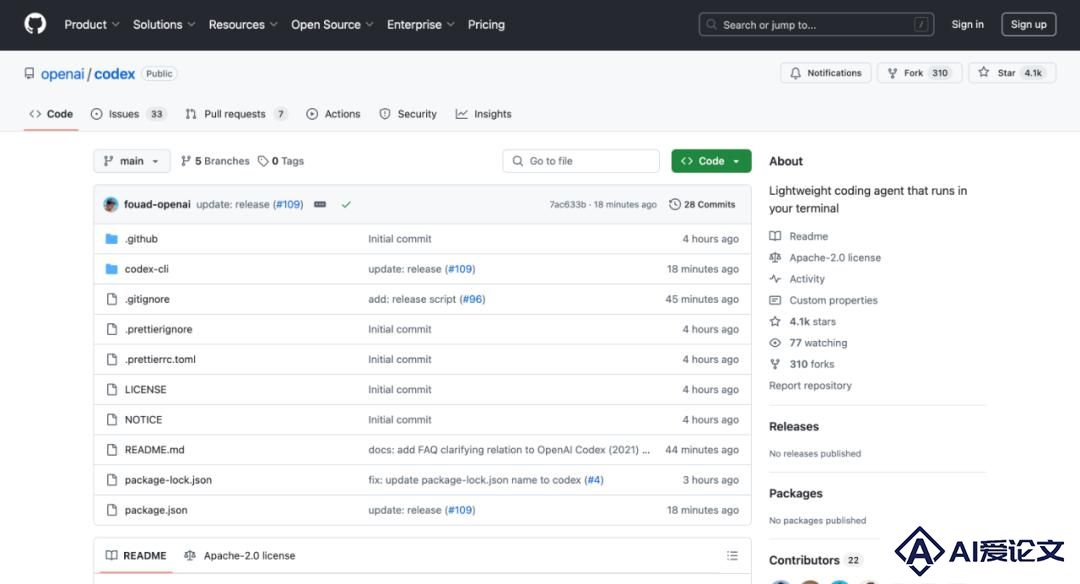Click the file icon beside package-lock.json

point(112,479)
